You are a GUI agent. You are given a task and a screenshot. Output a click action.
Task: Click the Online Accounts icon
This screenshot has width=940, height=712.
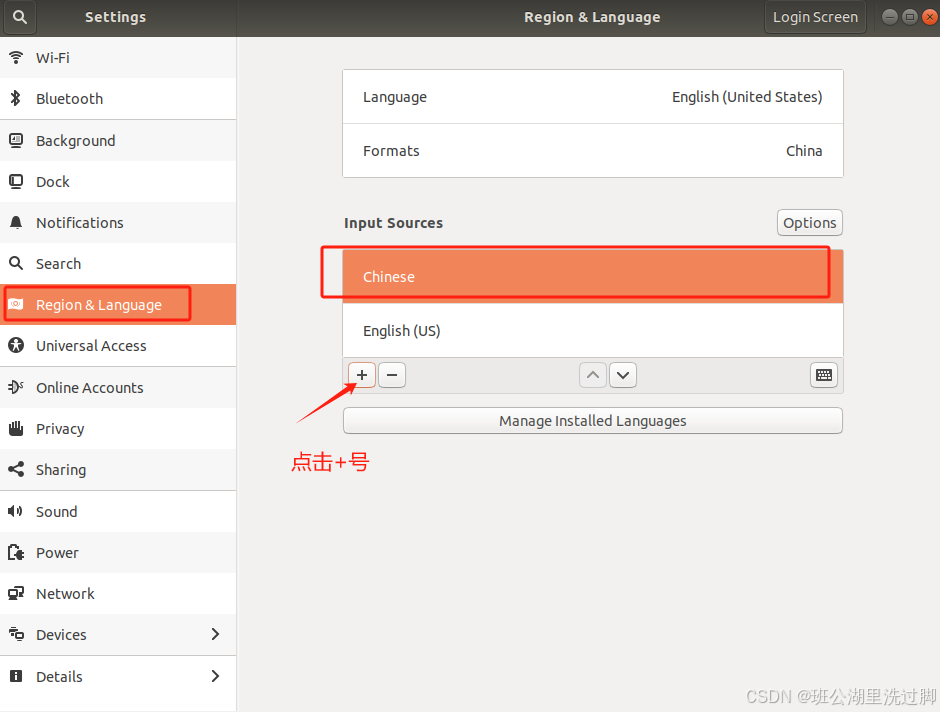click(16, 387)
